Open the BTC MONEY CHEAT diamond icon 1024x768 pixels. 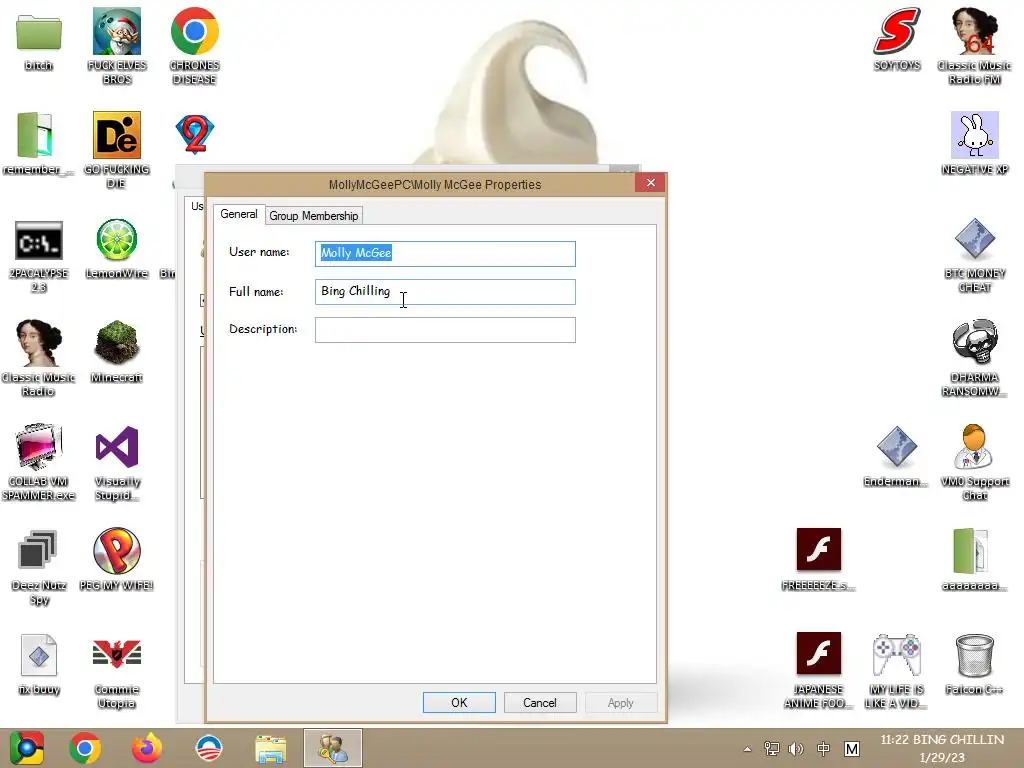click(974, 239)
